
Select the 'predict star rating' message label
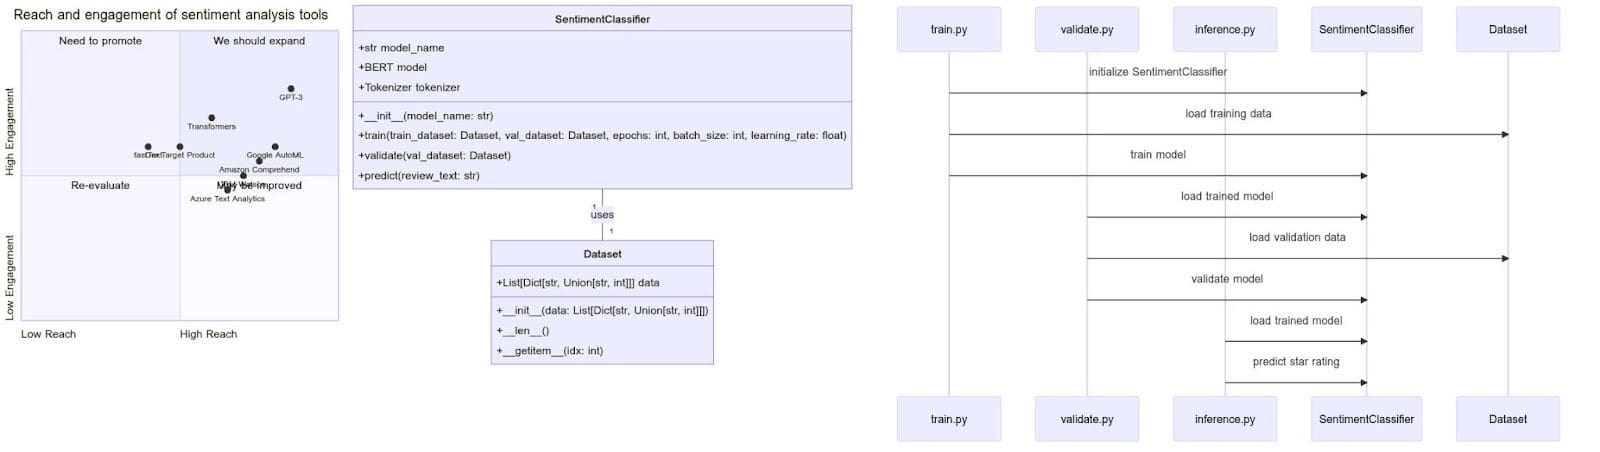tap(1295, 362)
